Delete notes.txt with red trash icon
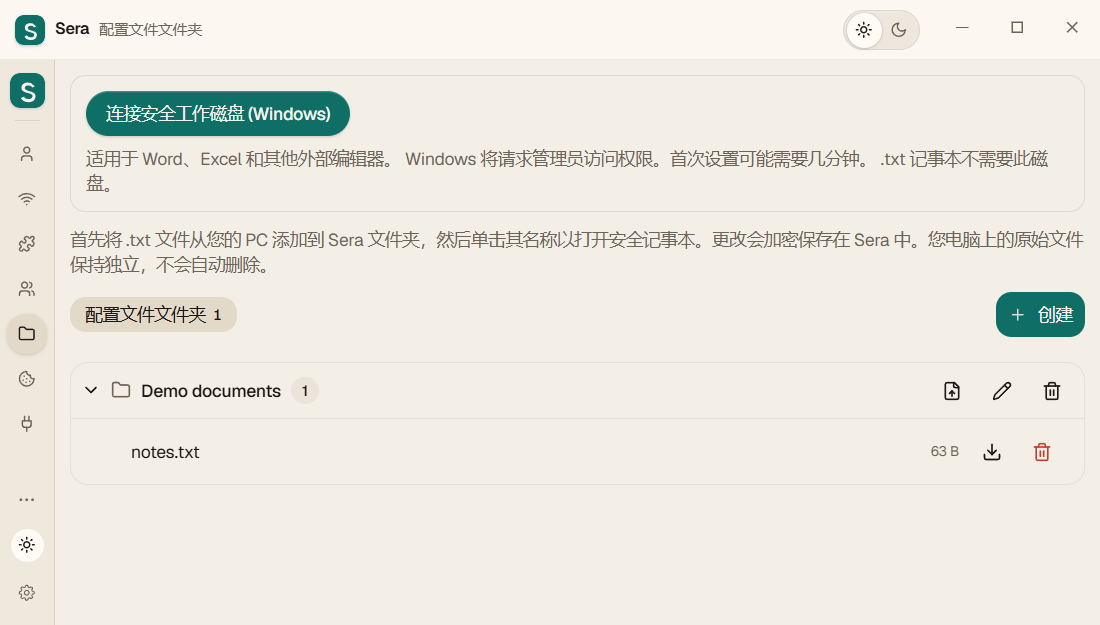This screenshot has height=625, width=1100. pos(1042,452)
